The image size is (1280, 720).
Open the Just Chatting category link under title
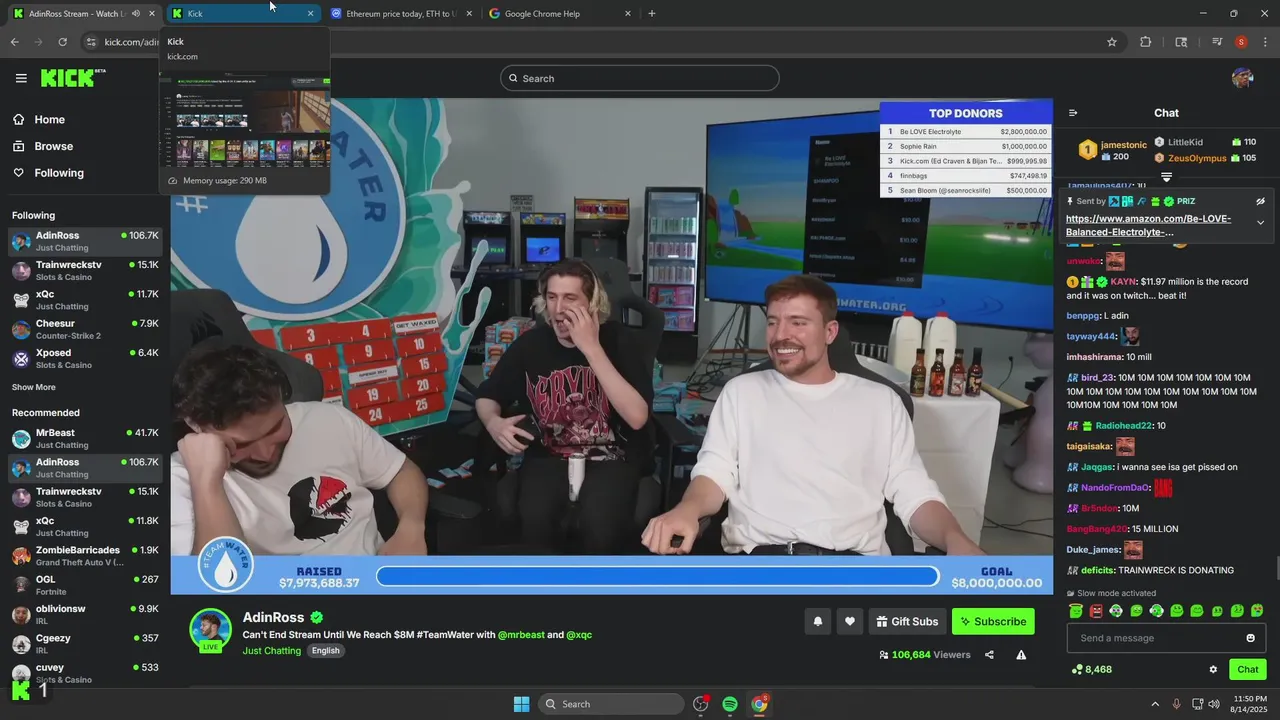tap(271, 651)
